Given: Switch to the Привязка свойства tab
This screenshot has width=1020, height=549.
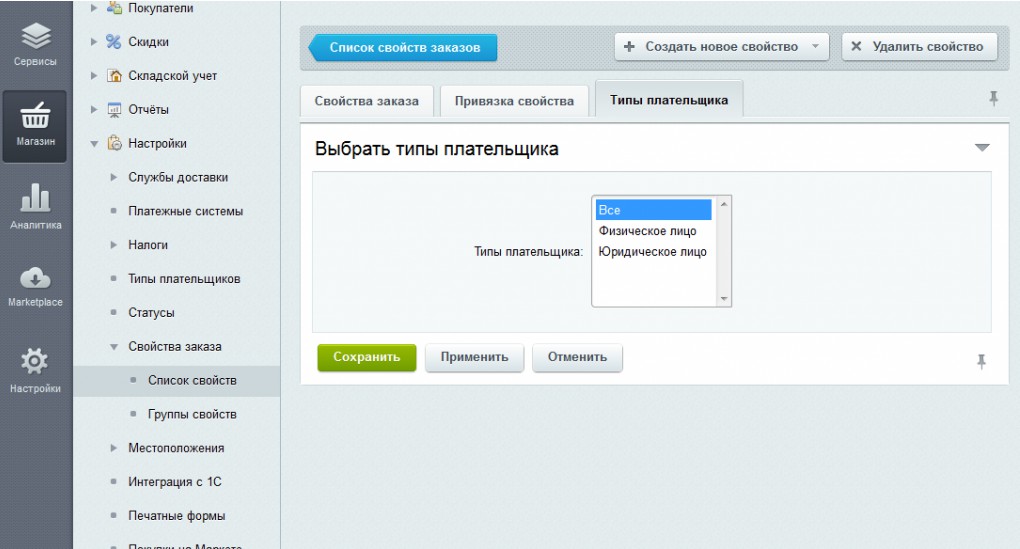Looking at the screenshot, I should [514, 101].
